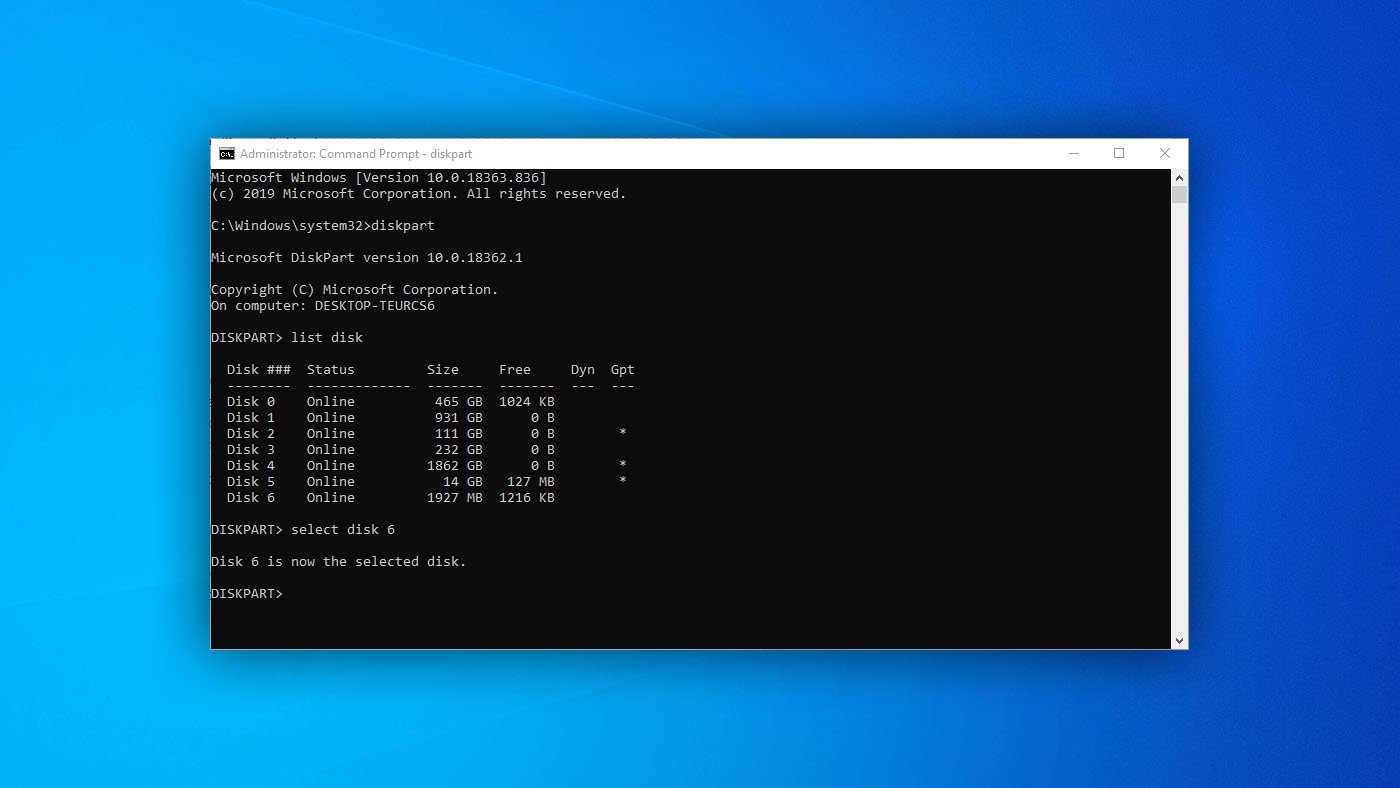Maximize the Command Prompt window
The image size is (1400, 788).
click(1119, 154)
